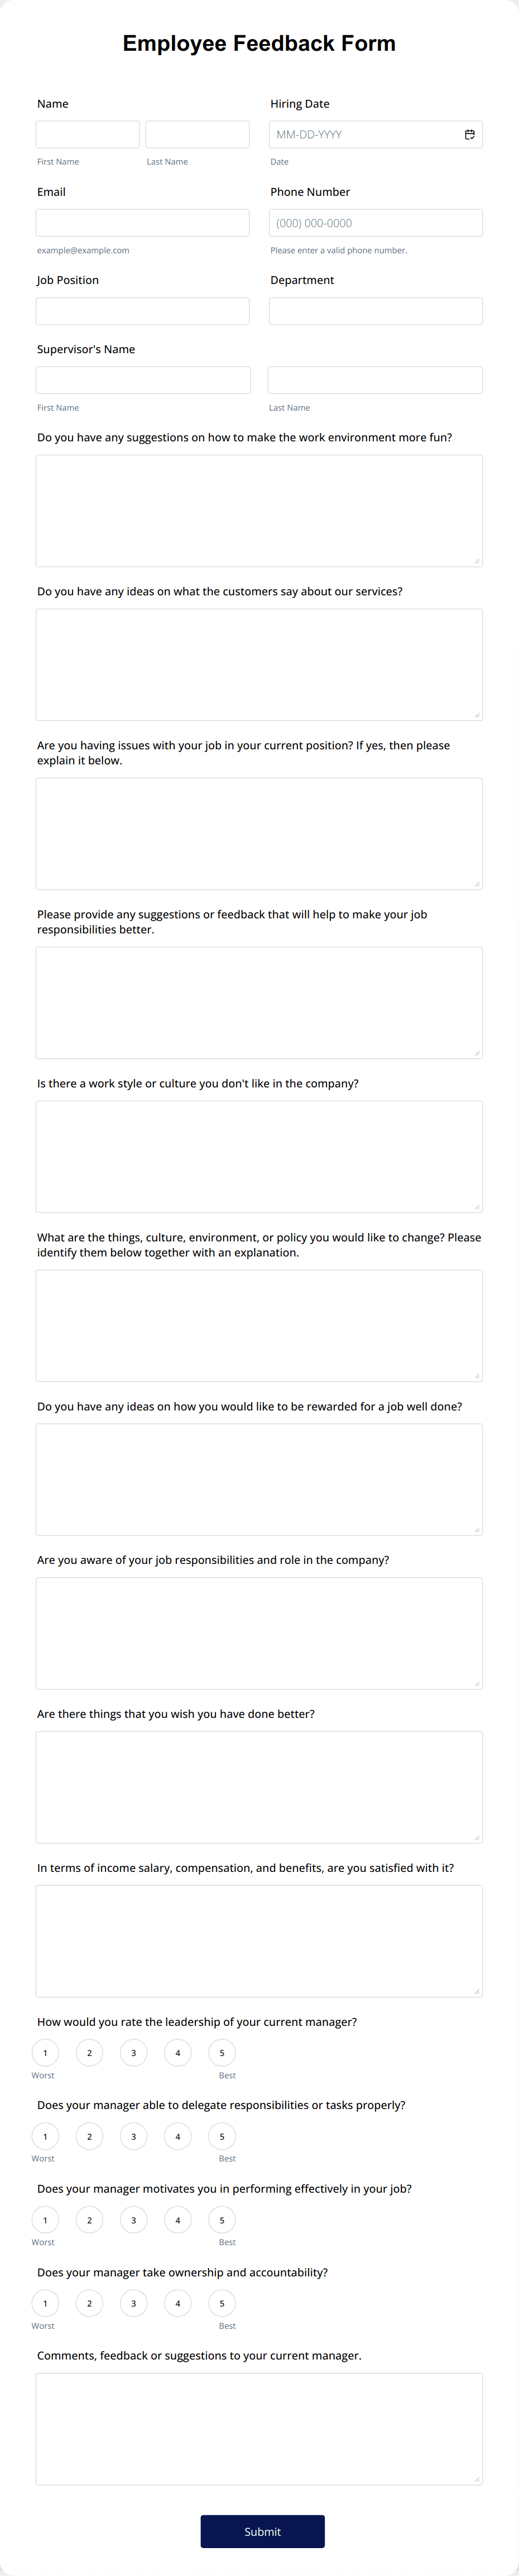Submit the employee feedback form
Screen dimensions: 519x2576
tap(262, 2531)
